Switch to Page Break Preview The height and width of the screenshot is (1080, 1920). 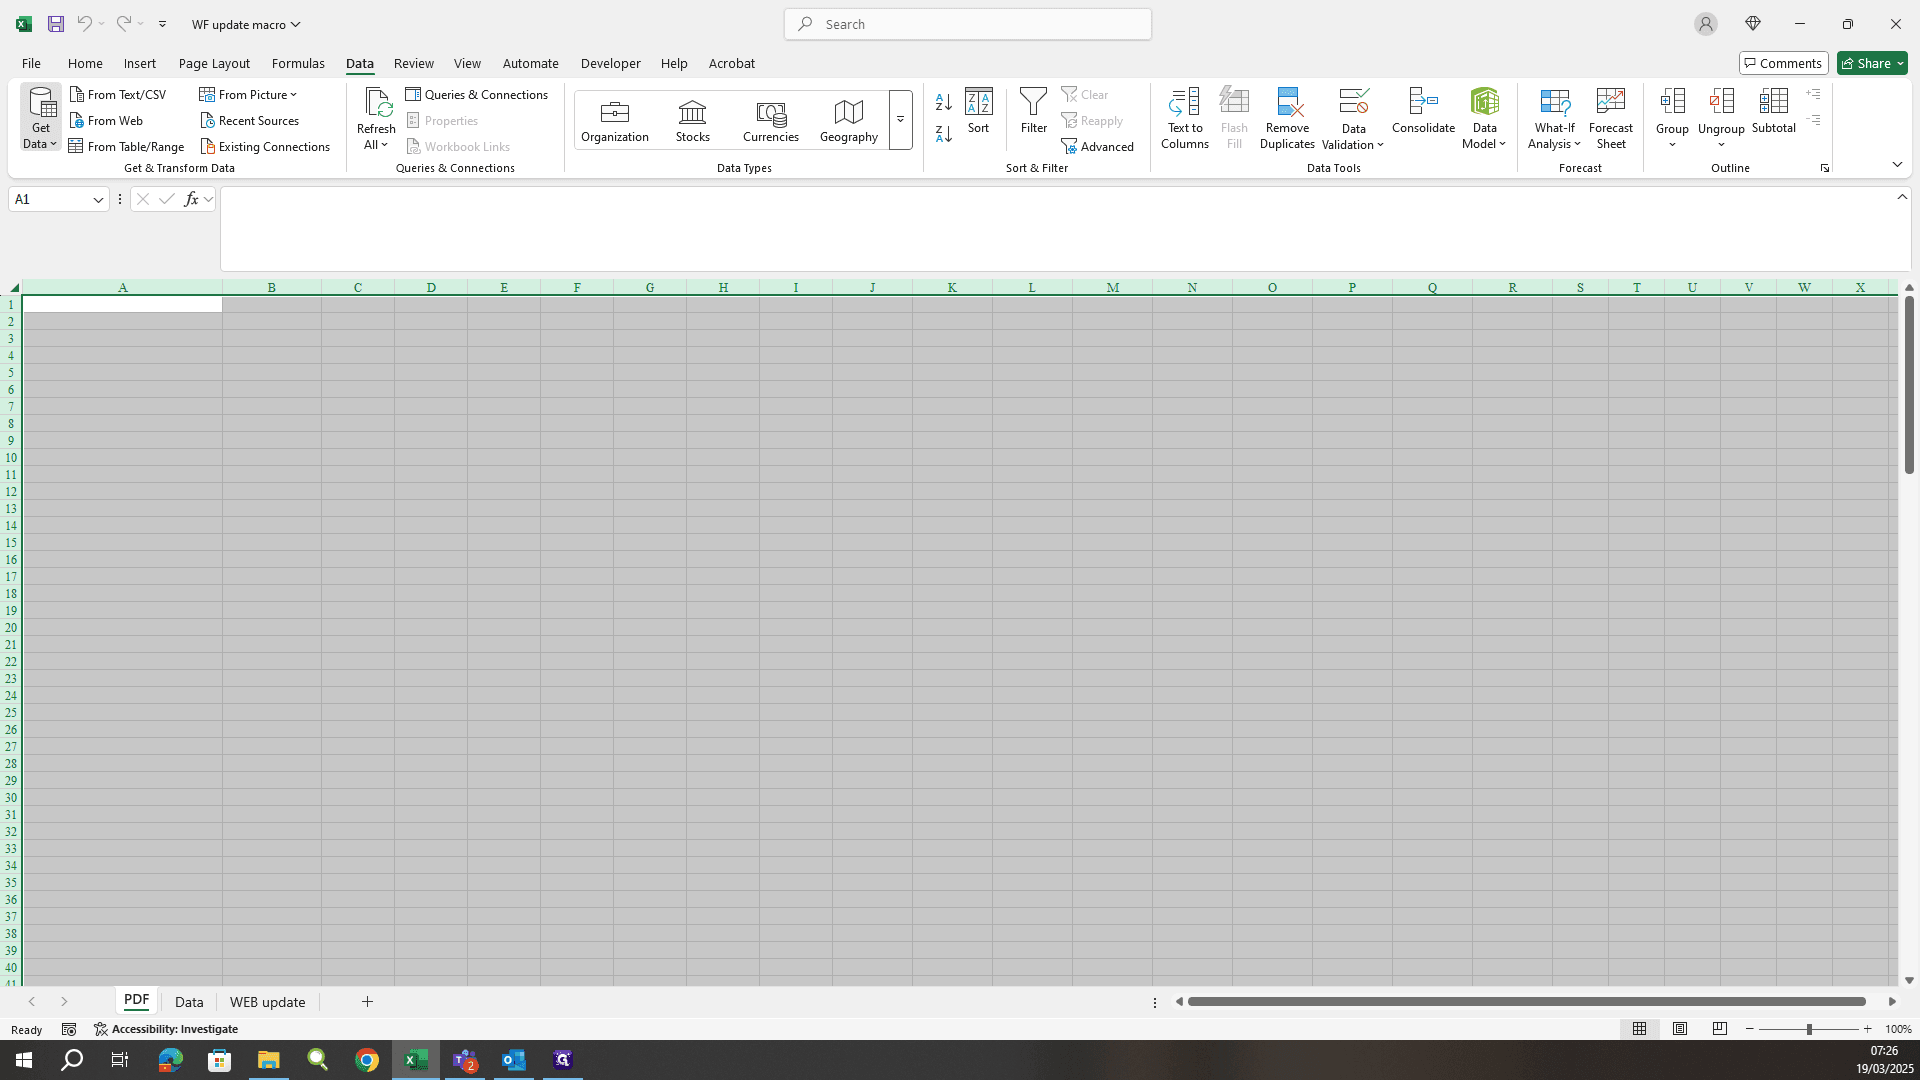pyautogui.click(x=1720, y=1029)
